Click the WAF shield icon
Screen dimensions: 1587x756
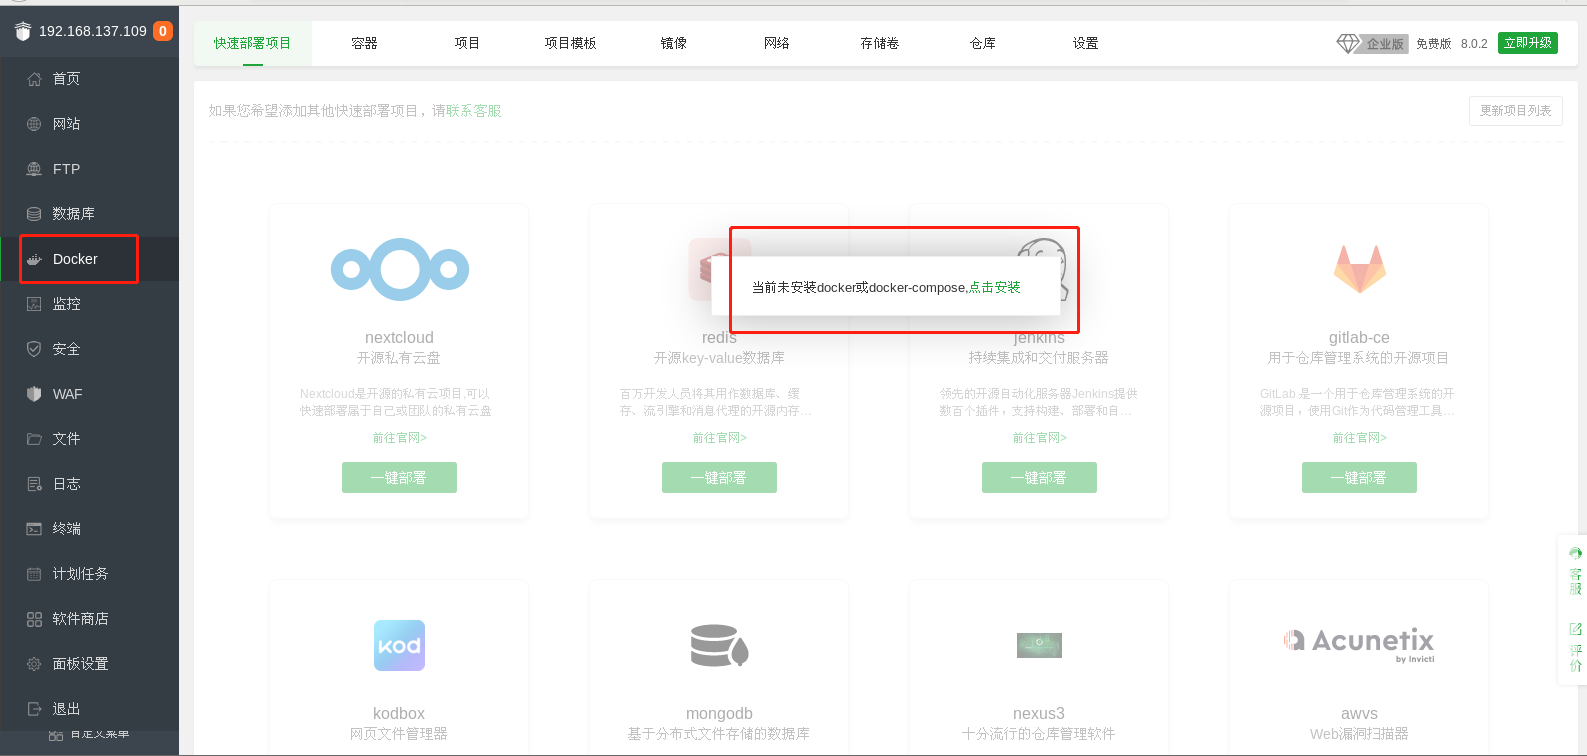pyautogui.click(x=34, y=394)
